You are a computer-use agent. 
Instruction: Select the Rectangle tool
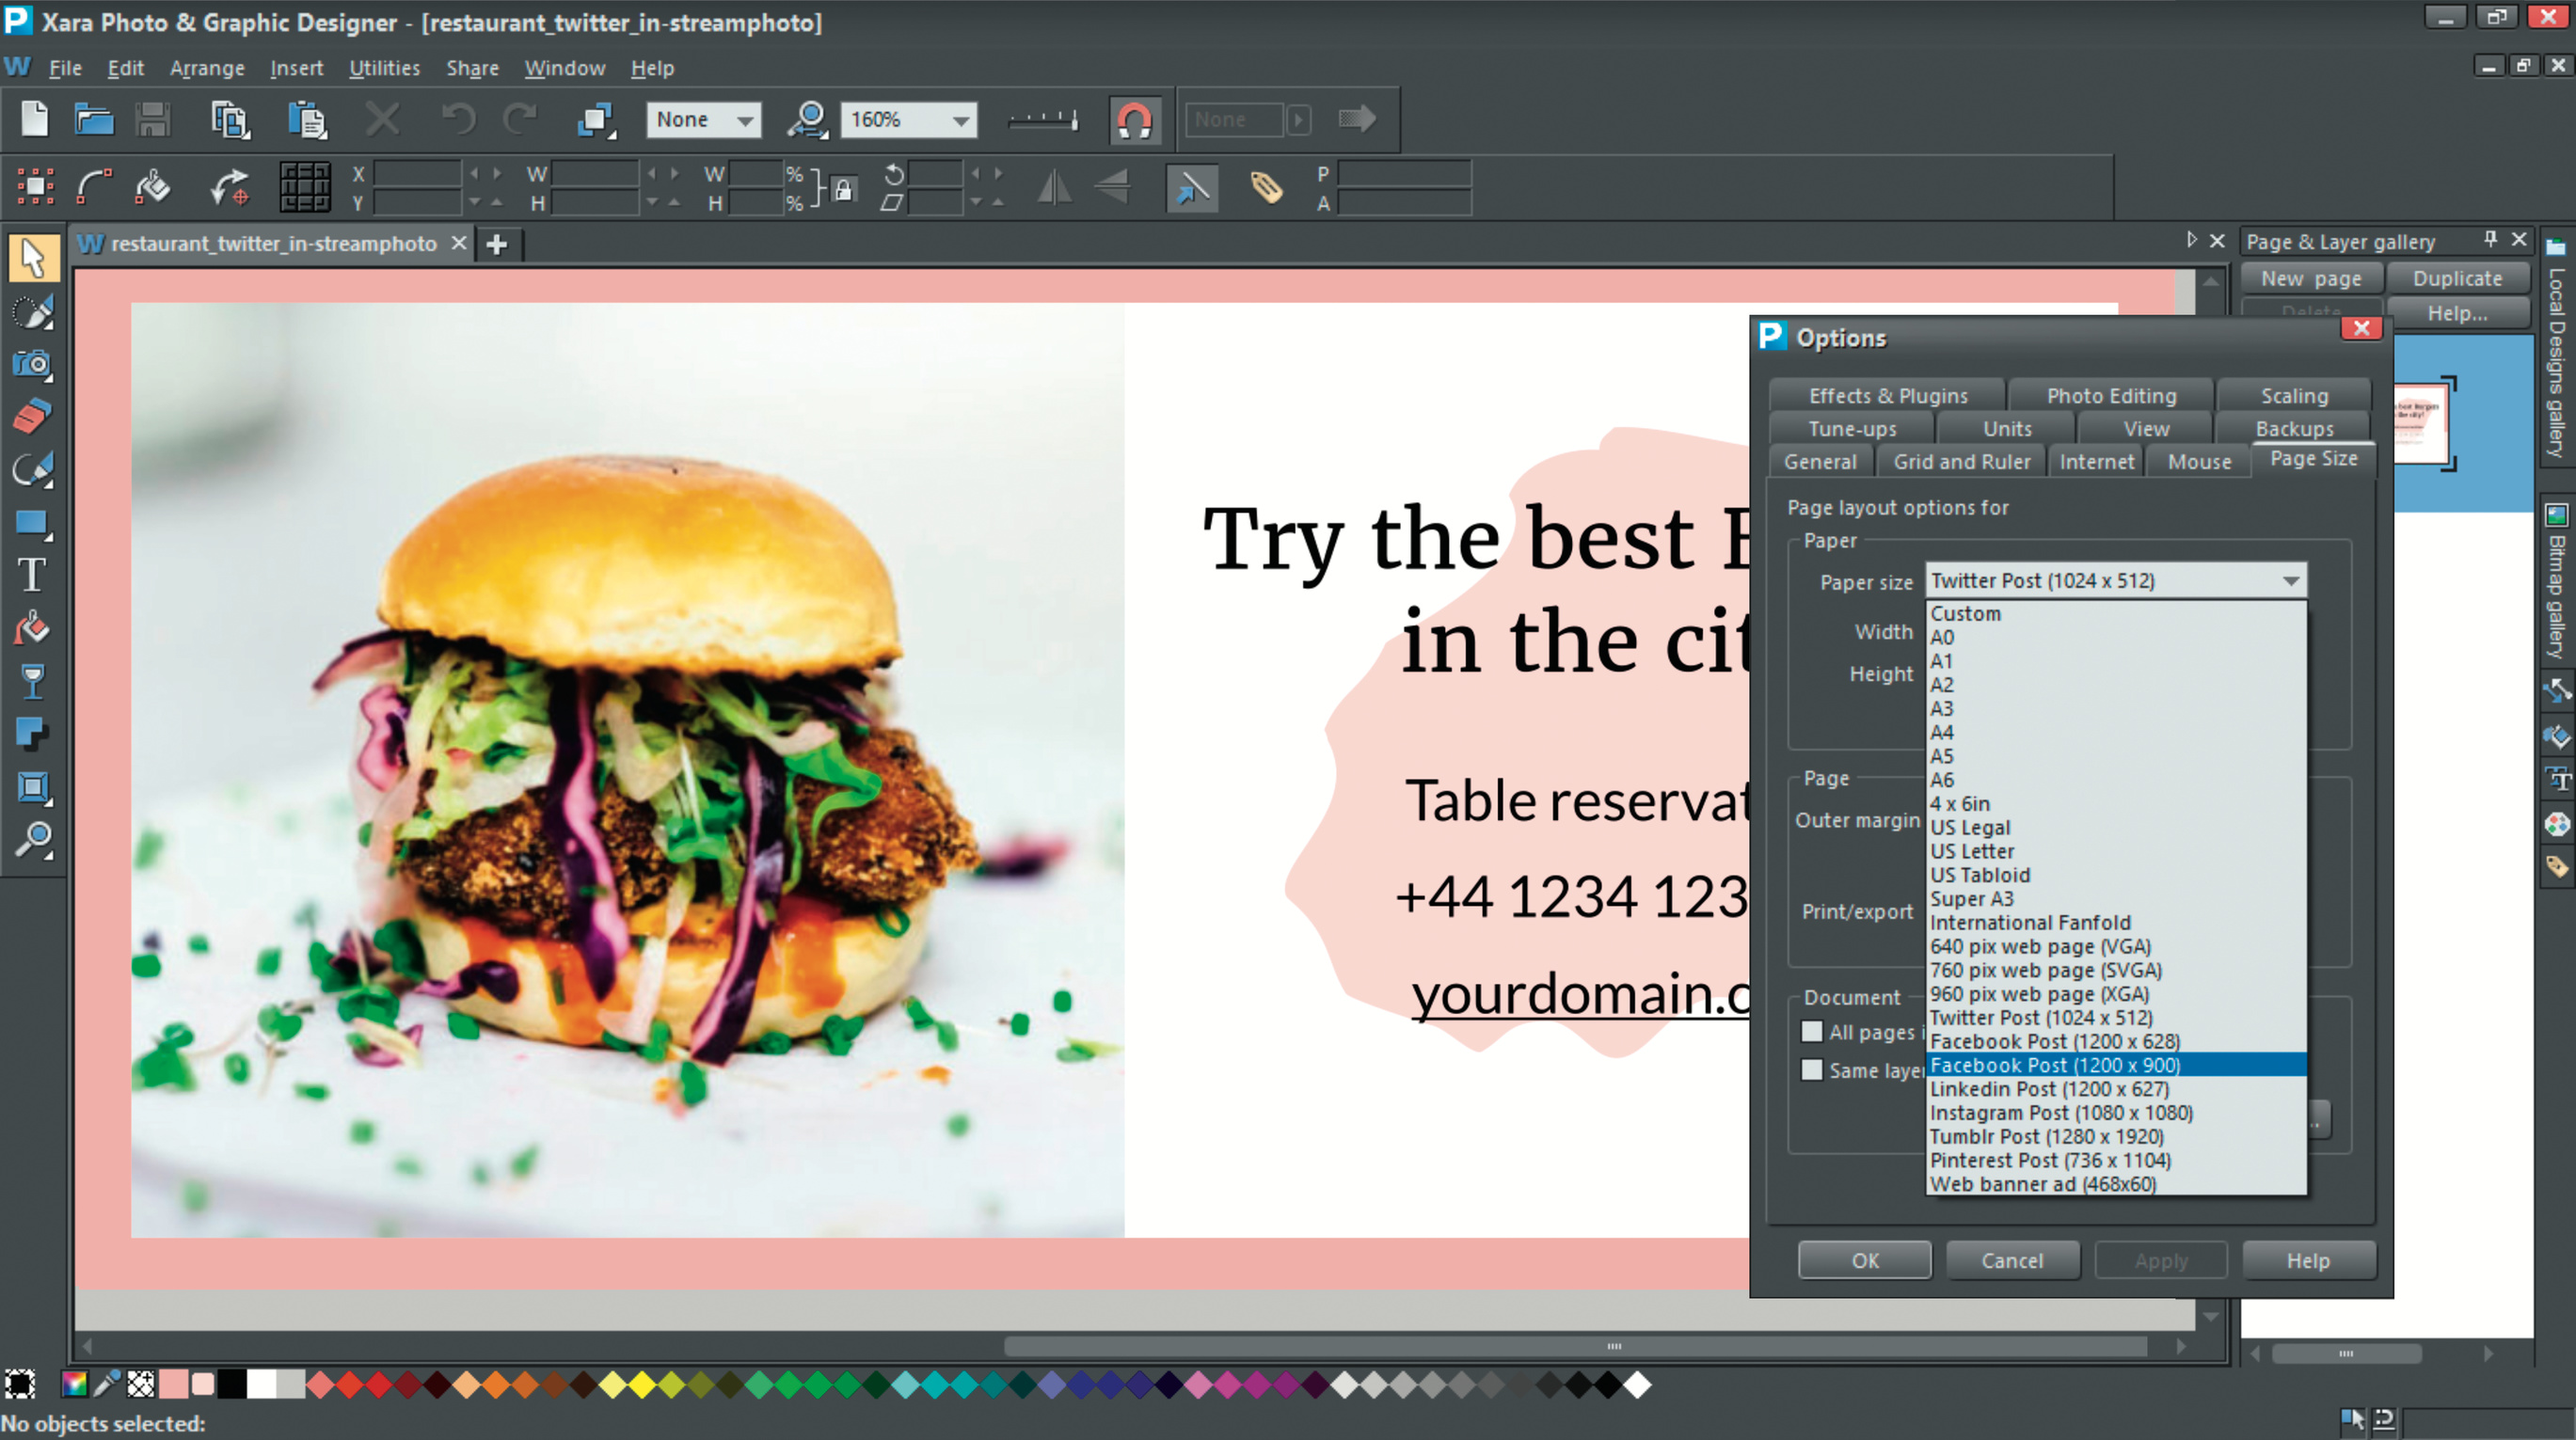click(32, 523)
